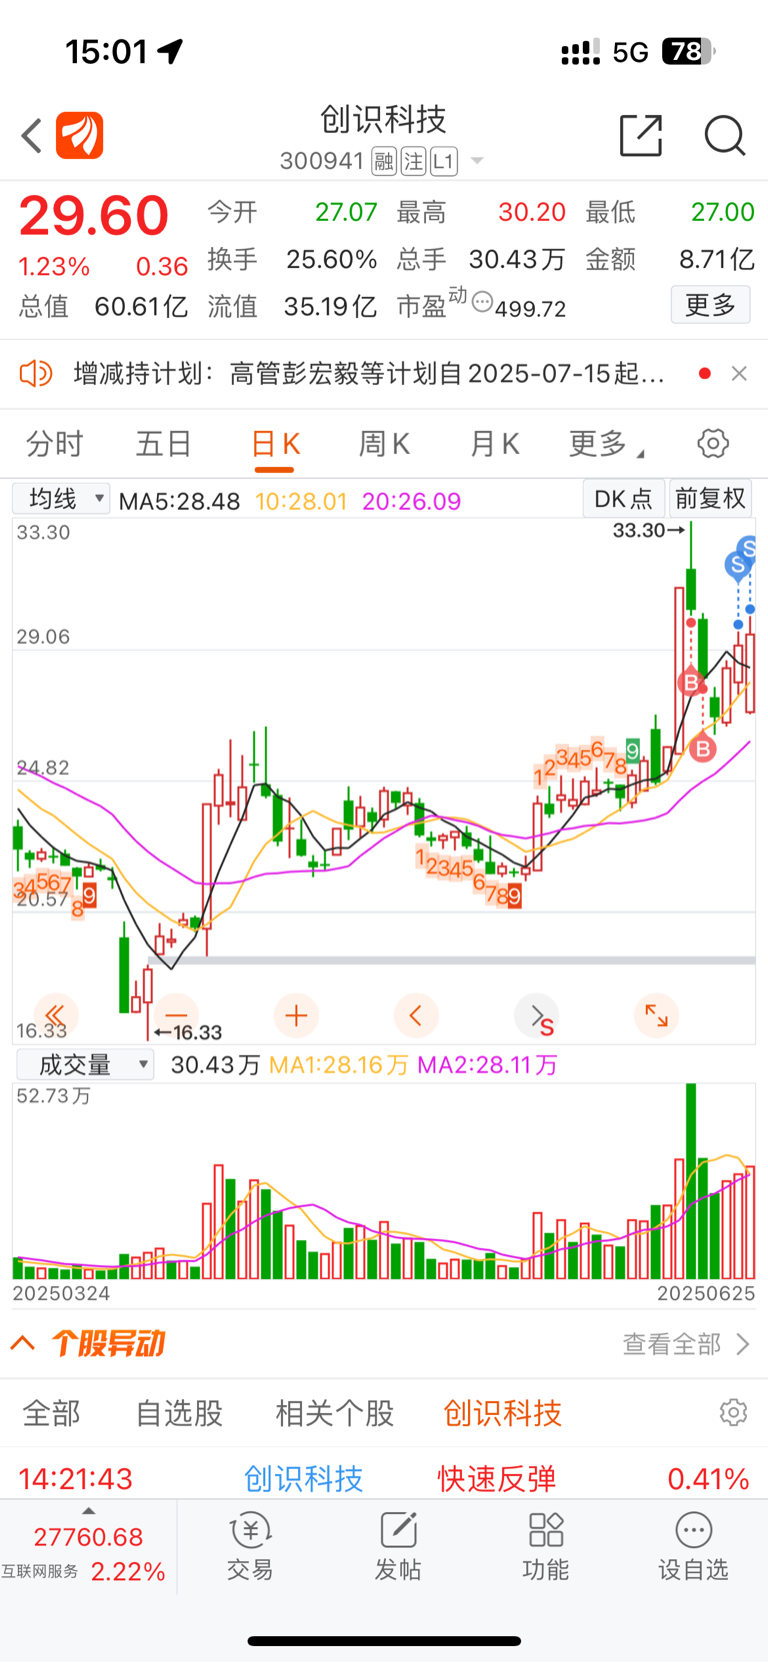This screenshot has height=1663, width=768.
Task: Tap the 市盈 动 P/E info icon
Action: 482,301
